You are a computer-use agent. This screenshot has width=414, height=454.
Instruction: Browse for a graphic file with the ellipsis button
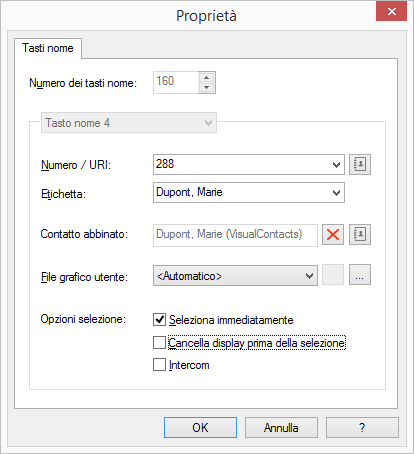pyautogui.click(x=360, y=275)
